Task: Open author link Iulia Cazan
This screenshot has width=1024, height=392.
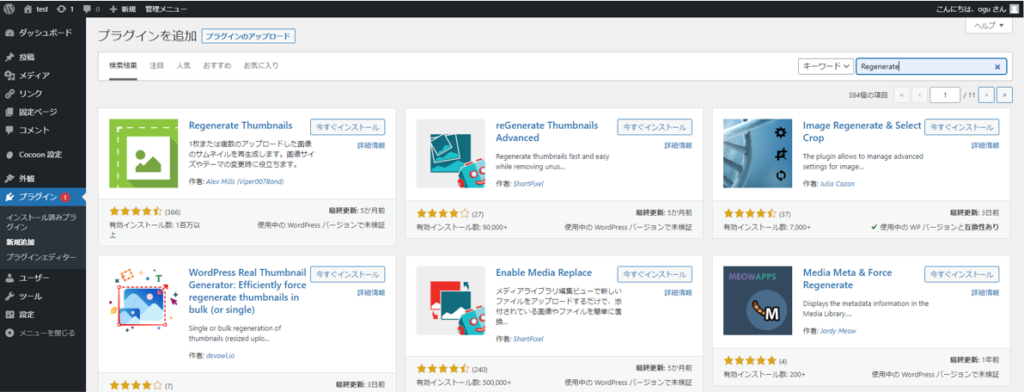Action: pos(837,184)
